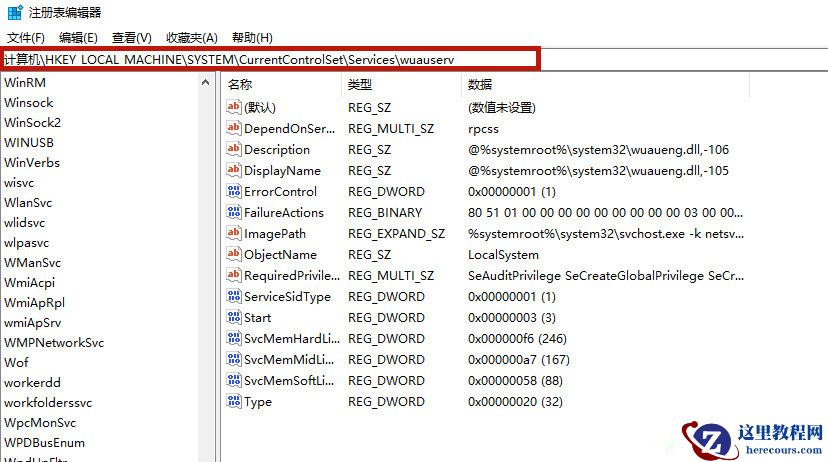Viewport: 828px width, 462px height.
Task: Select the FailureActions value name
Action: pyautogui.click(x=284, y=213)
